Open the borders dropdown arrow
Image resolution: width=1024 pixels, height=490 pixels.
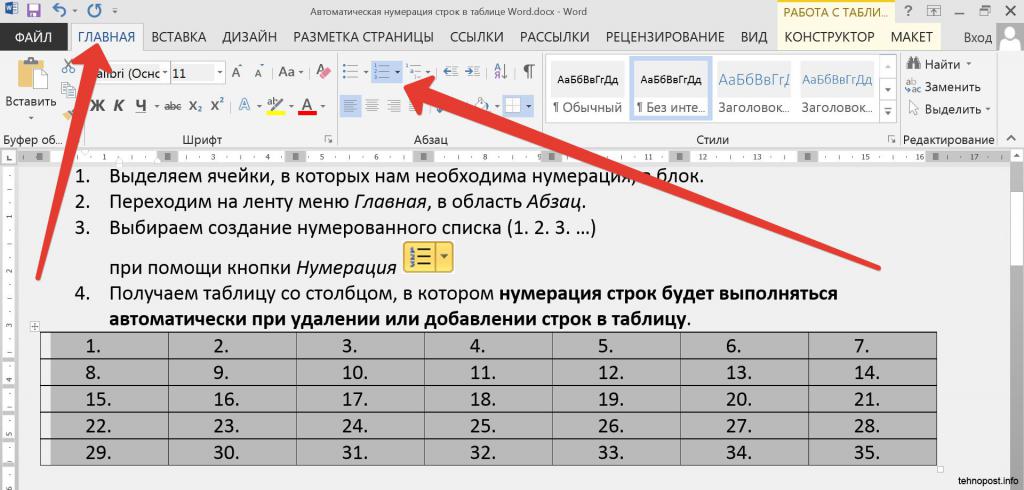tap(528, 106)
